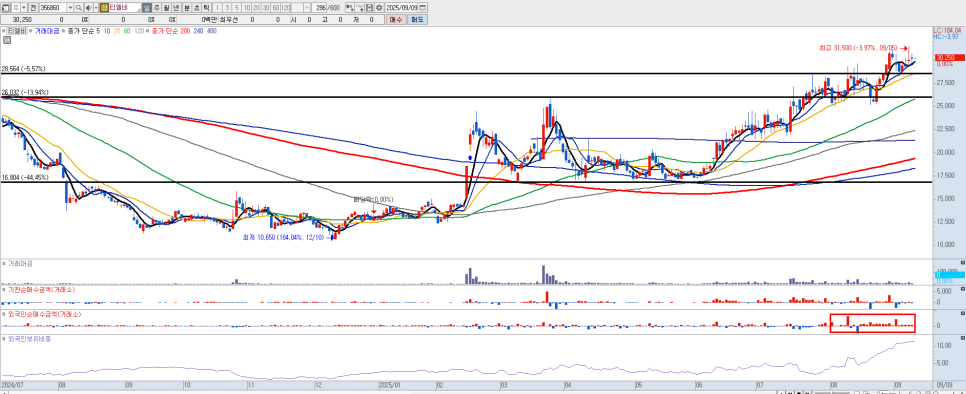966x394 pixels.
Task: Select the daily (일) period toggle
Action: (x=147, y=7)
